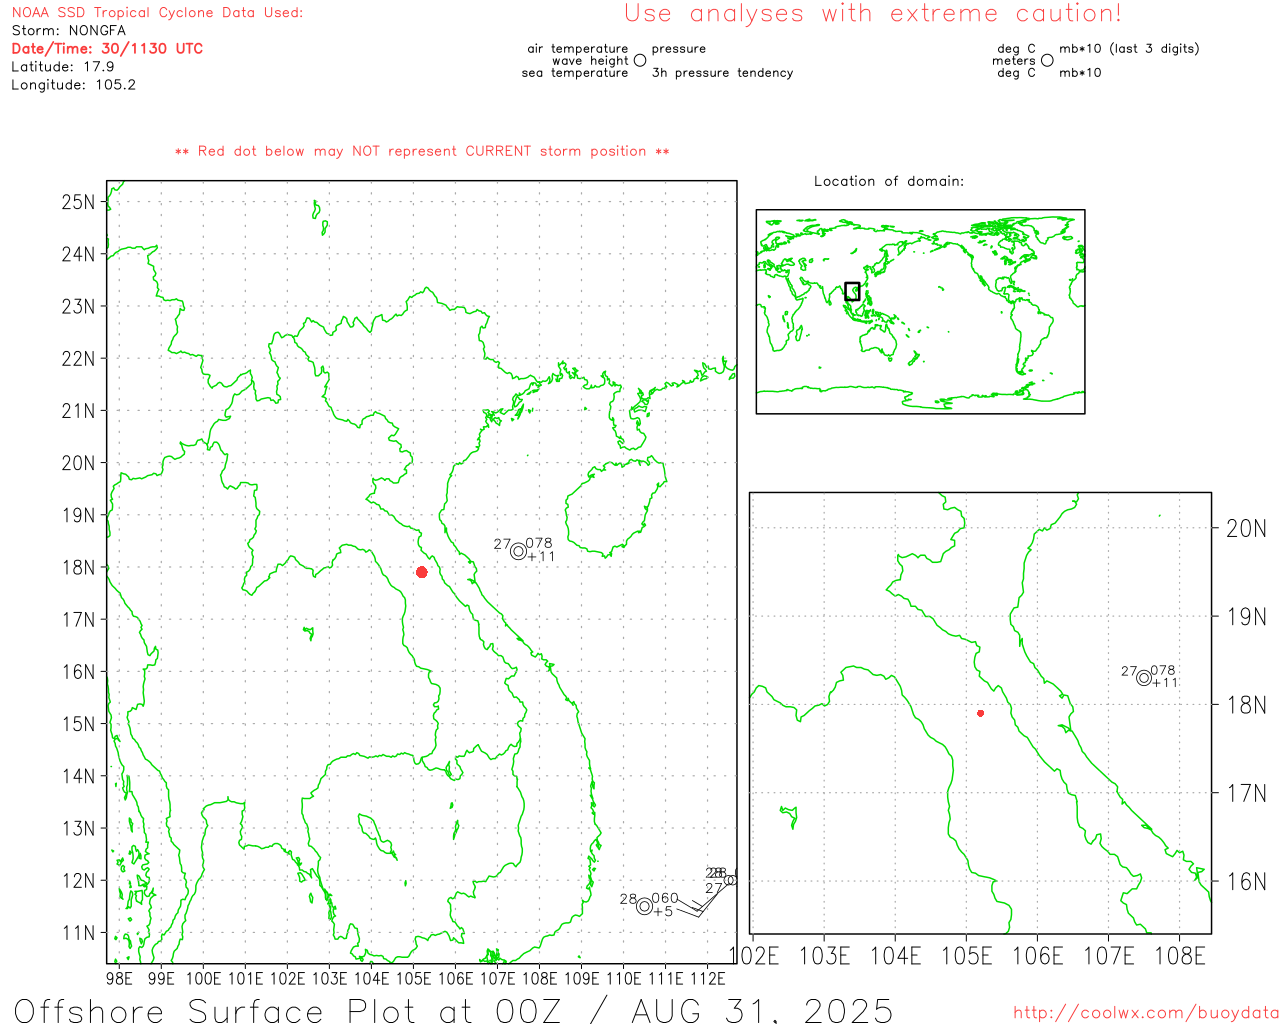The image size is (1280, 1024).
Task: Click the '17N' label on the inset map
Action: click(1246, 793)
